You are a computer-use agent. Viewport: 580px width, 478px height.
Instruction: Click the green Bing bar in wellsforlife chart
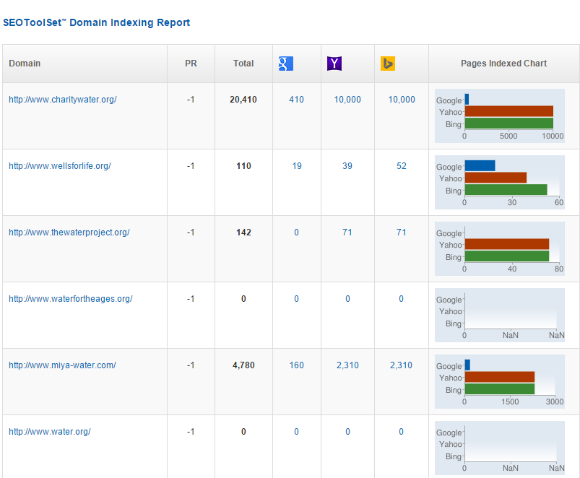click(506, 190)
